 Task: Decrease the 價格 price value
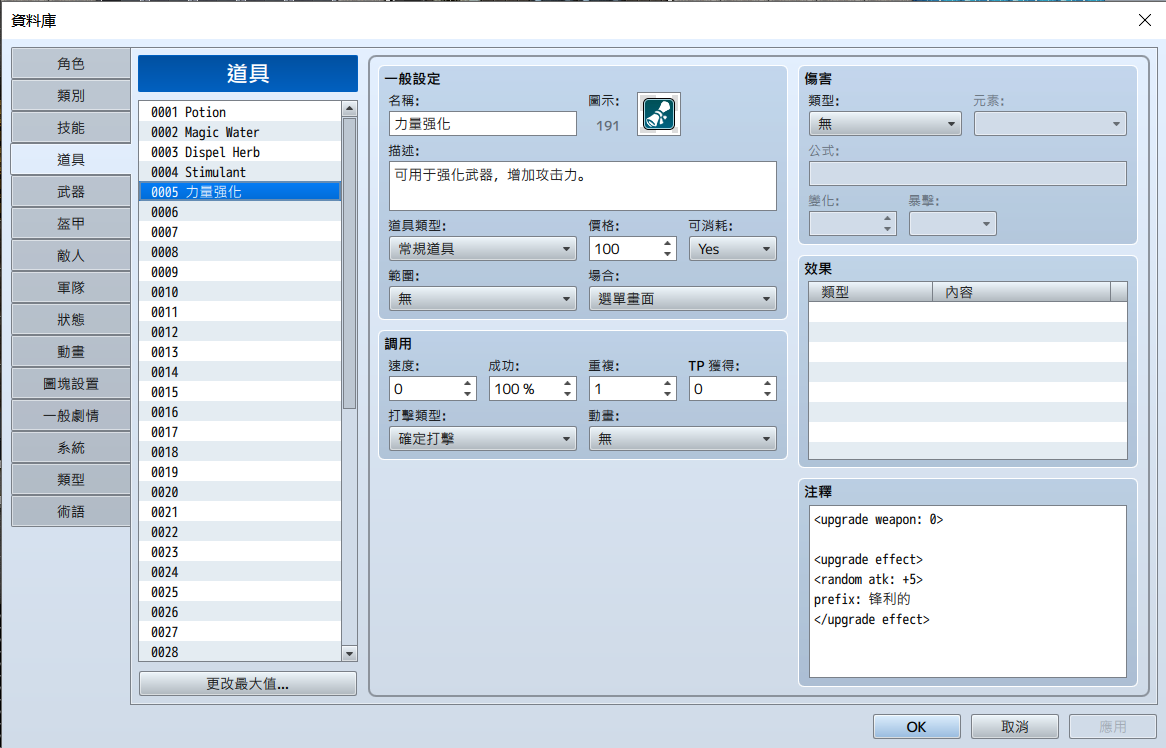pos(667,254)
